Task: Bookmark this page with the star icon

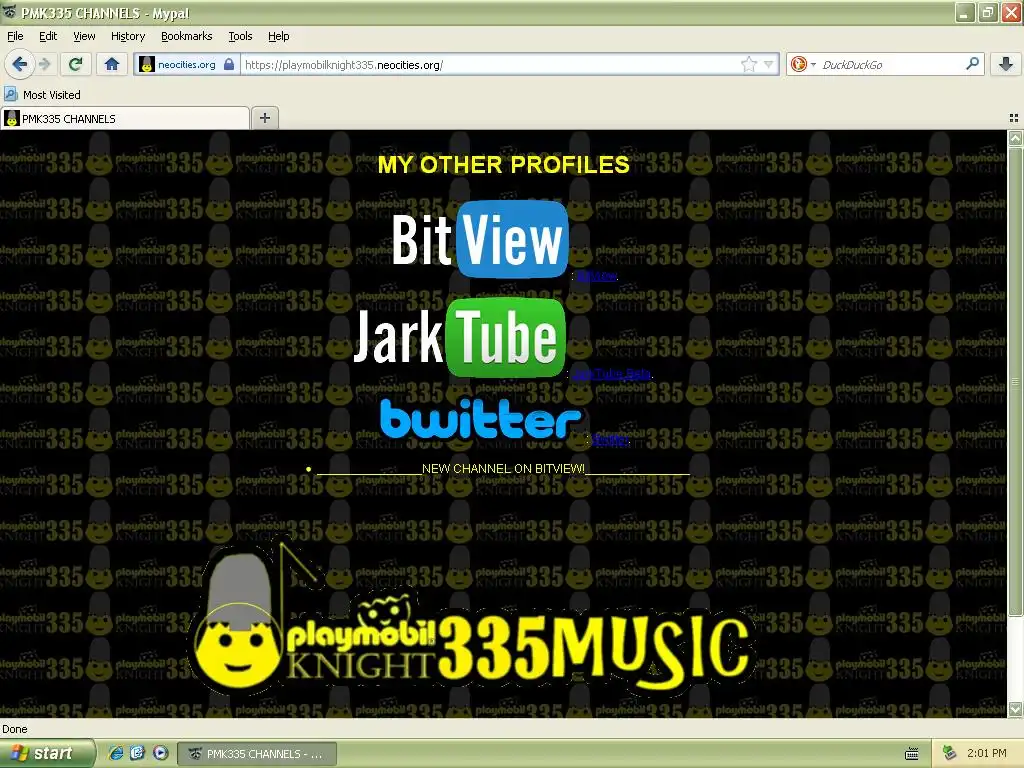Action: point(748,64)
